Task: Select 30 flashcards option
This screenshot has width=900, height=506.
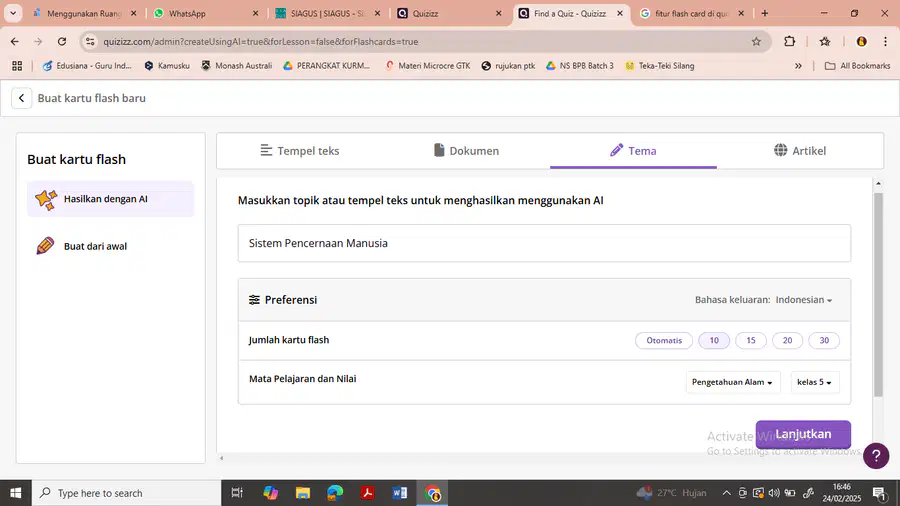Action: click(x=824, y=340)
